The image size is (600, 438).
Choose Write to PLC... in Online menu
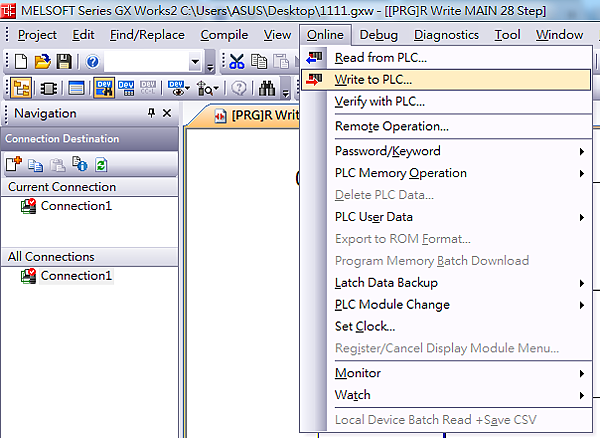point(446,80)
